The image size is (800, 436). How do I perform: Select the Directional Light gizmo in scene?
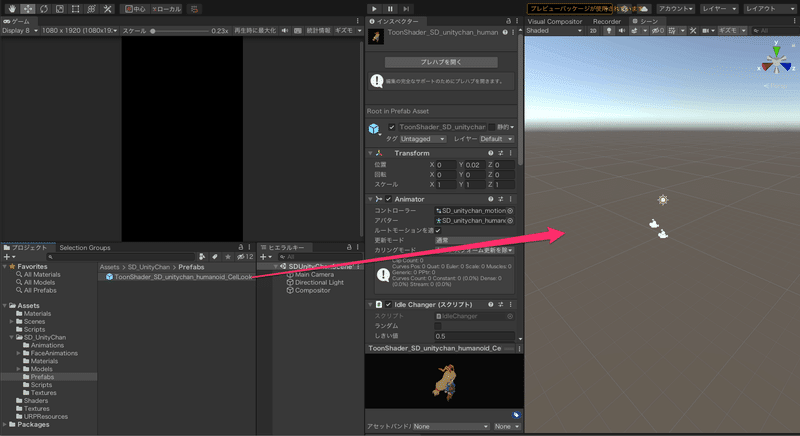point(663,200)
